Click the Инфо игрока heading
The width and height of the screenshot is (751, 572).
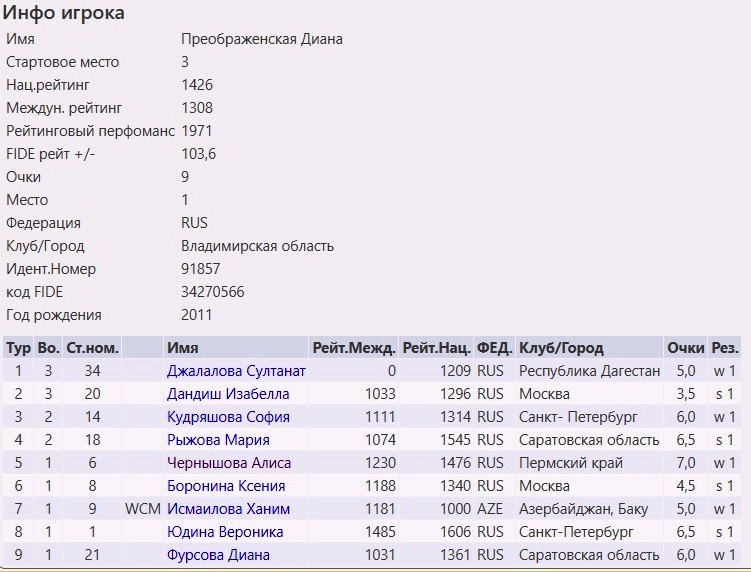[63, 13]
